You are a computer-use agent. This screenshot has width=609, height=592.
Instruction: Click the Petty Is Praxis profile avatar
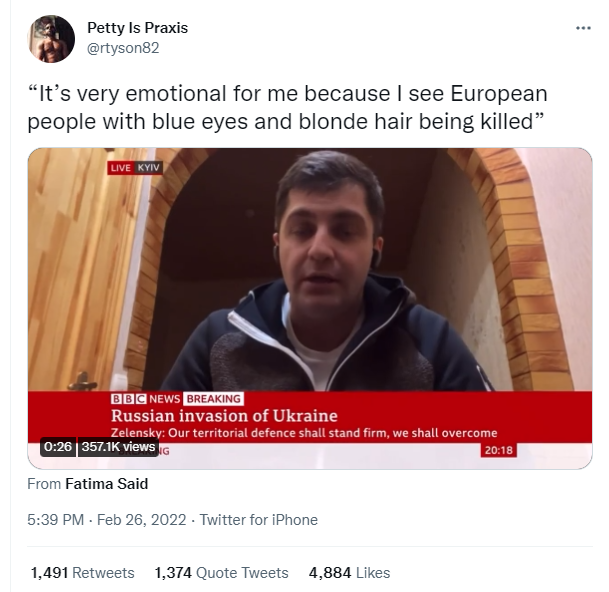pos(51,39)
